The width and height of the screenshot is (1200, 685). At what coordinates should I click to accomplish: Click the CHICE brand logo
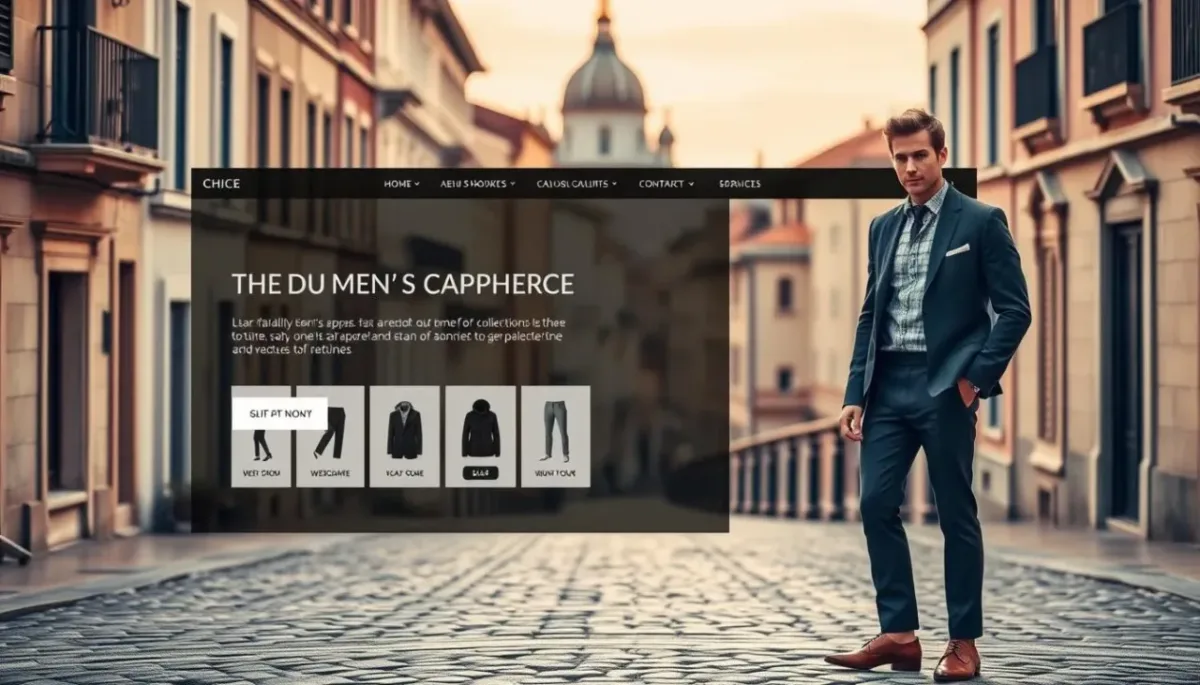click(x=222, y=183)
